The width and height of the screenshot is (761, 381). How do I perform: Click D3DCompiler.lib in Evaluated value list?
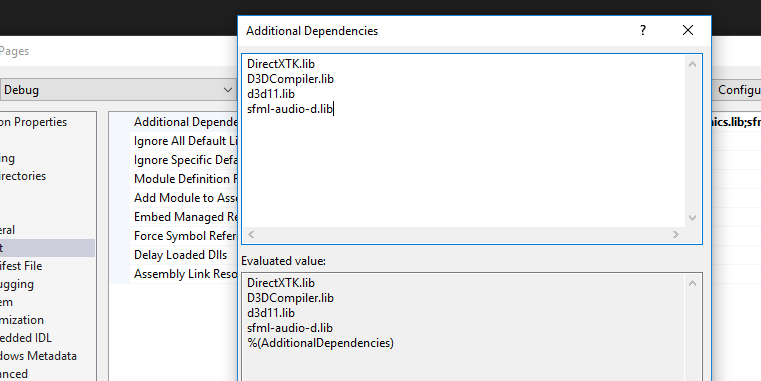(x=290, y=298)
